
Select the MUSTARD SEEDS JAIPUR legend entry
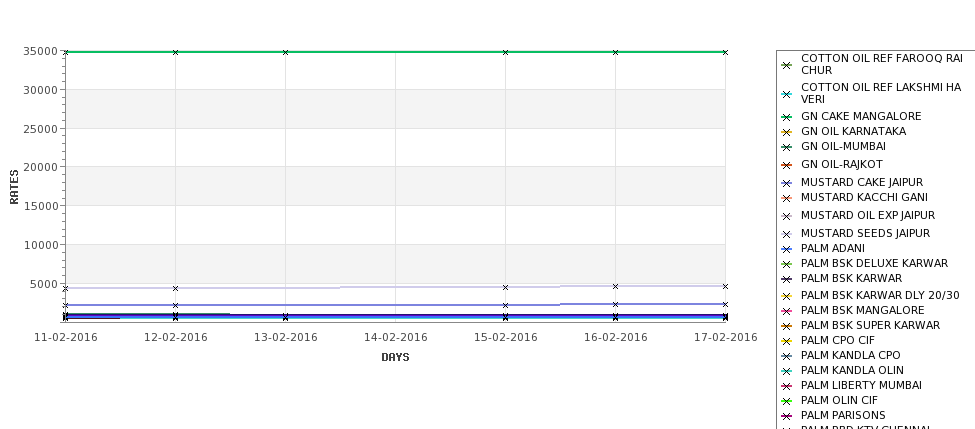coord(865,233)
